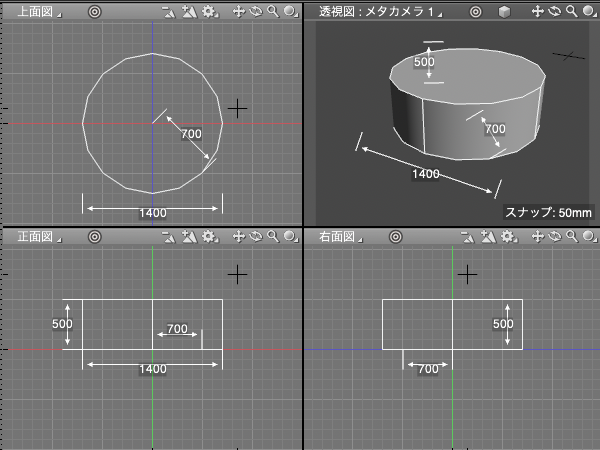This screenshot has height=450, width=600.
Task: Click the shading sphere icon in the perspective view
Action: coord(588,12)
